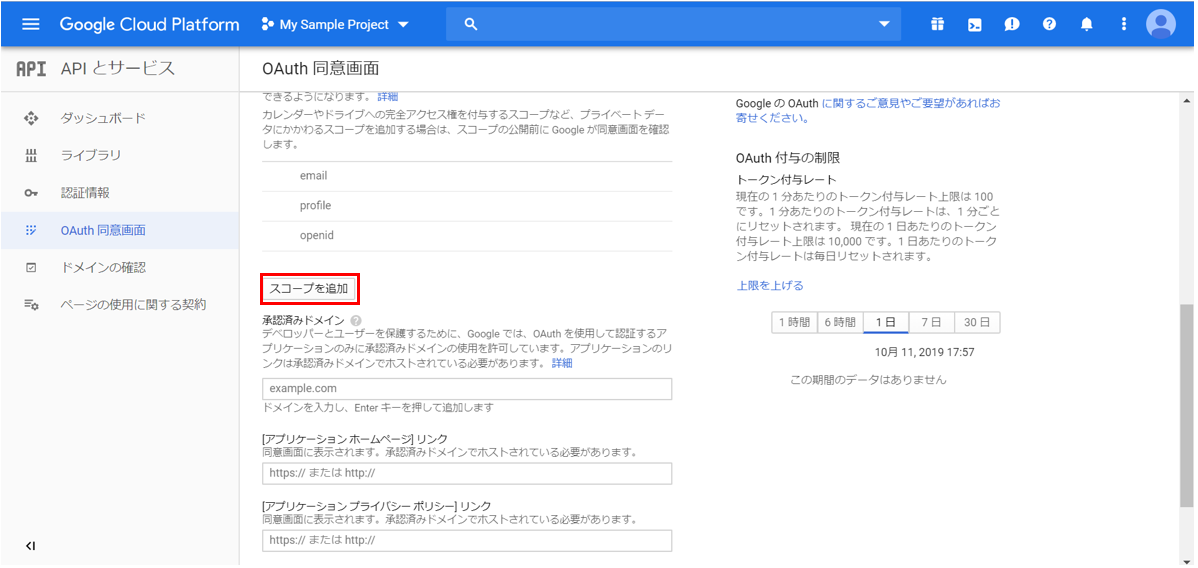The height and width of the screenshot is (568, 1198).
Task: Focus the アプリケーション ホームページ link field
Action: pyautogui.click(x=467, y=473)
